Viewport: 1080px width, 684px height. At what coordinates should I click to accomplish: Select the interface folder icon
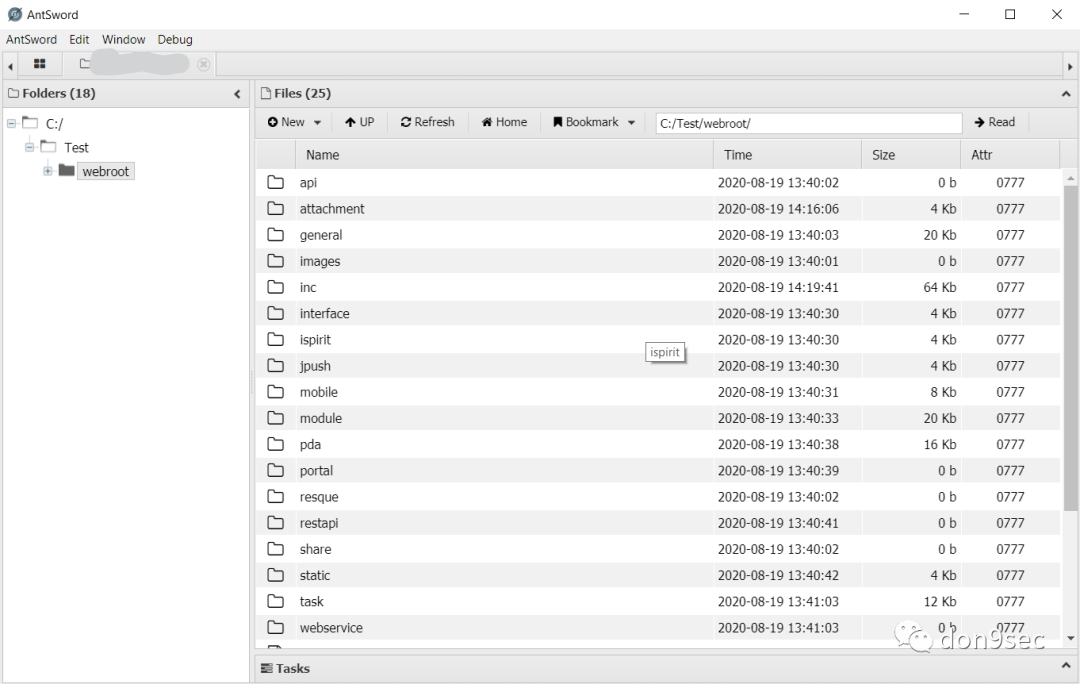[x=276, y=313]
